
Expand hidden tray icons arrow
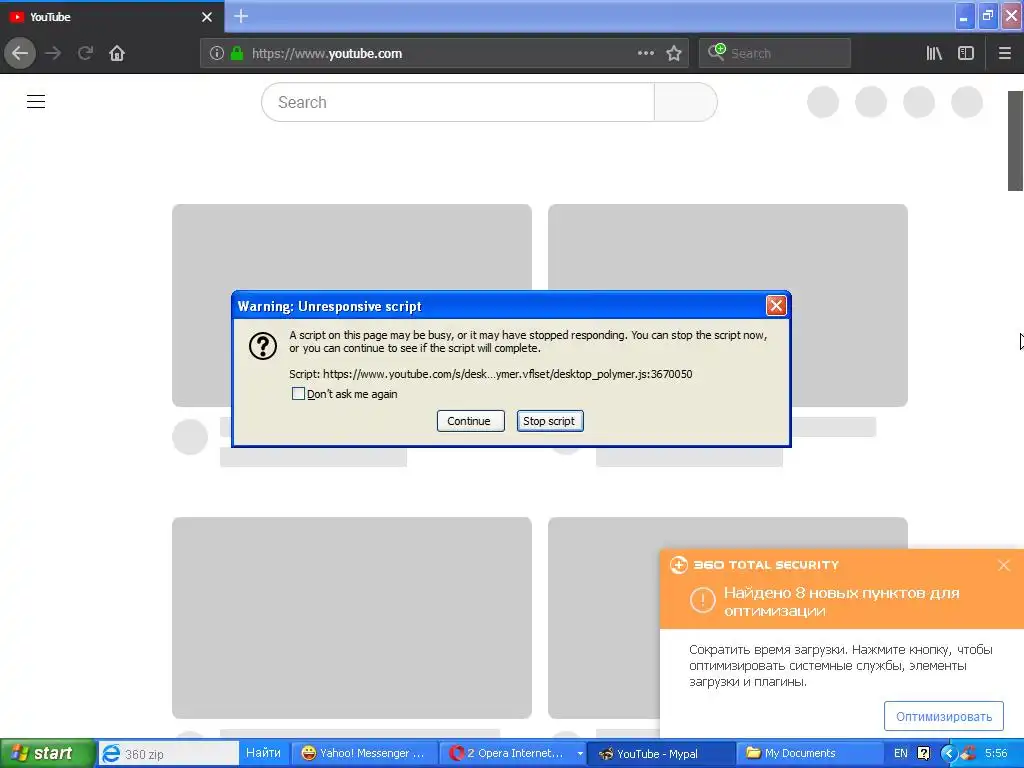pyautogui.click(x=949, y=754)
